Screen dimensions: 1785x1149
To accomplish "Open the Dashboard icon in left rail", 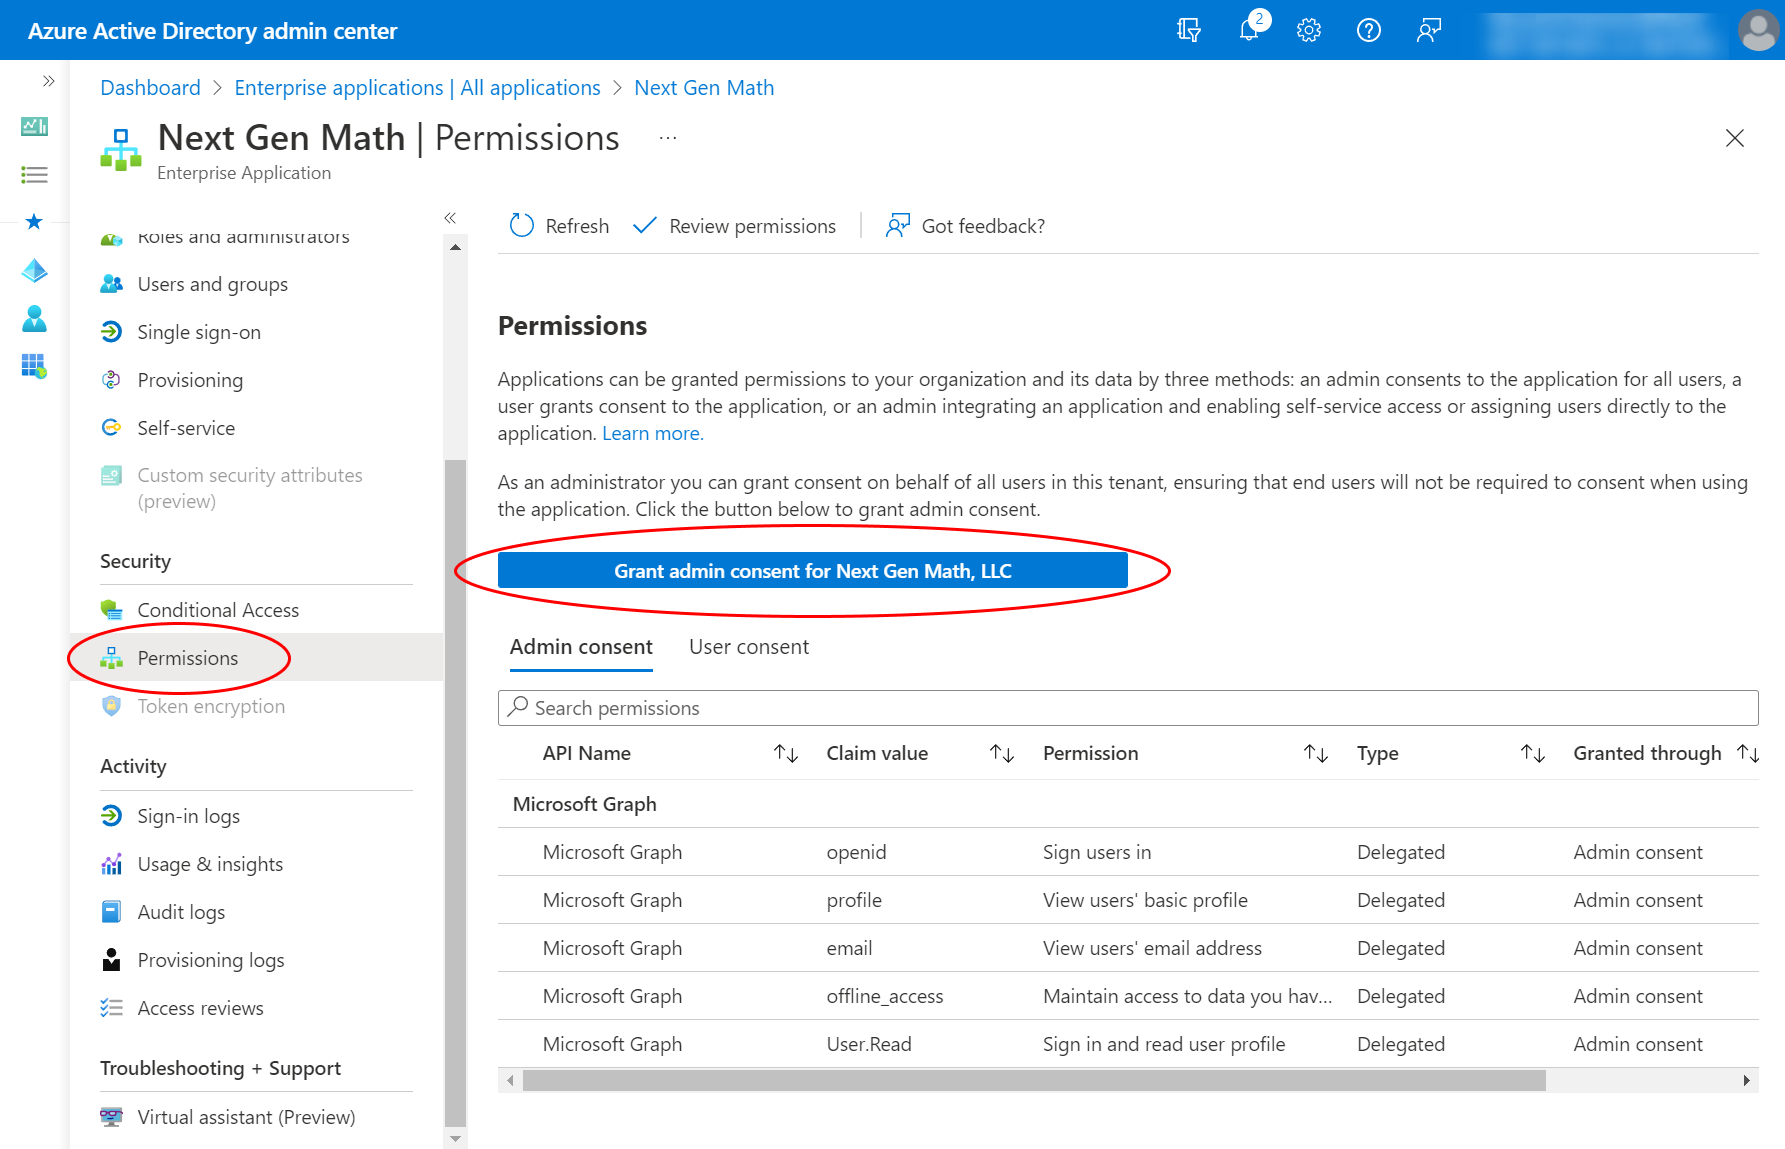I will tap(34, 126).
